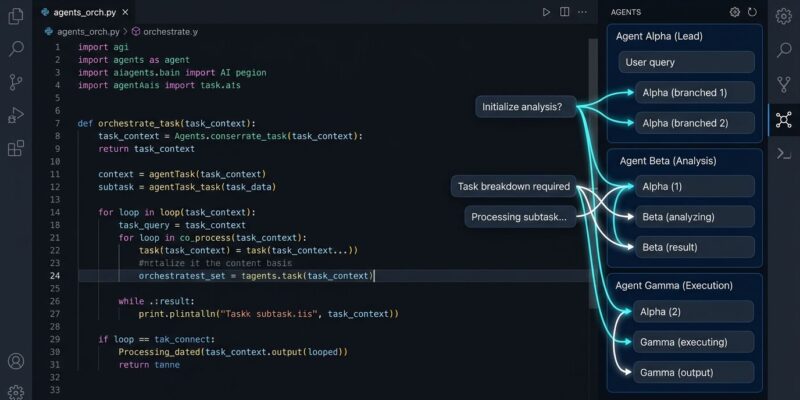Select the Gamma (output) node
Image resolution: width=800 pixels, height=400 pixels.
coord(693,372)
